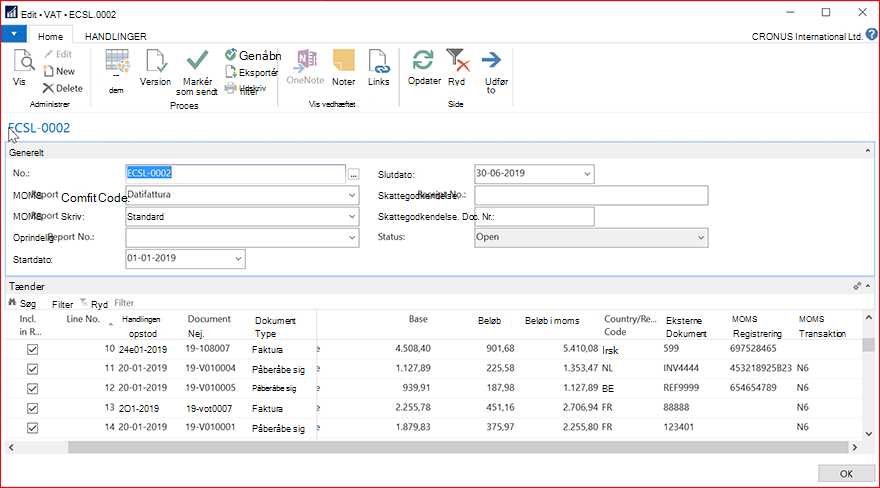Viewport: 880px width, 488px height.
Task: Choose the Genåbn reopen action
Action: (x=253, y=56)
